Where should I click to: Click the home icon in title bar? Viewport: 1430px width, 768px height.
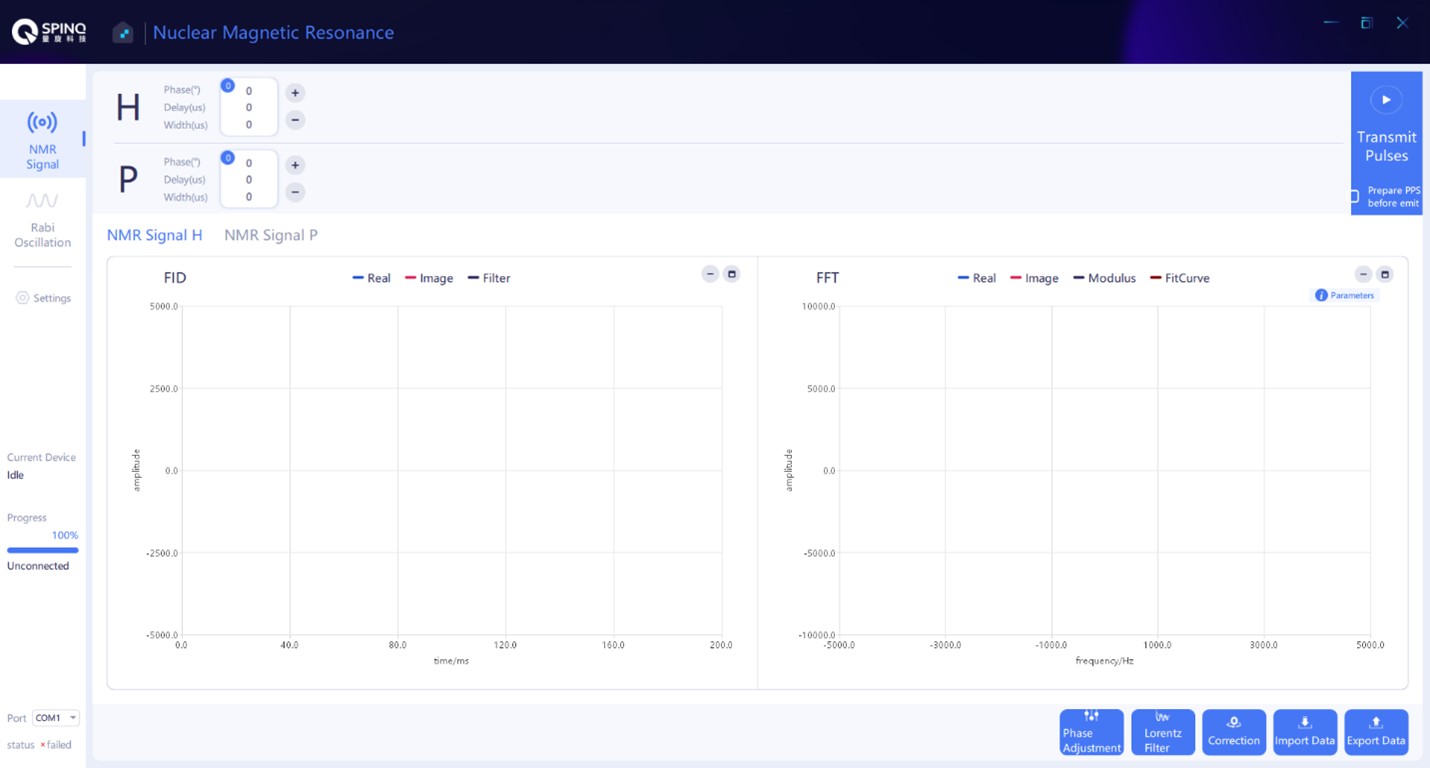tap(122, 33)
